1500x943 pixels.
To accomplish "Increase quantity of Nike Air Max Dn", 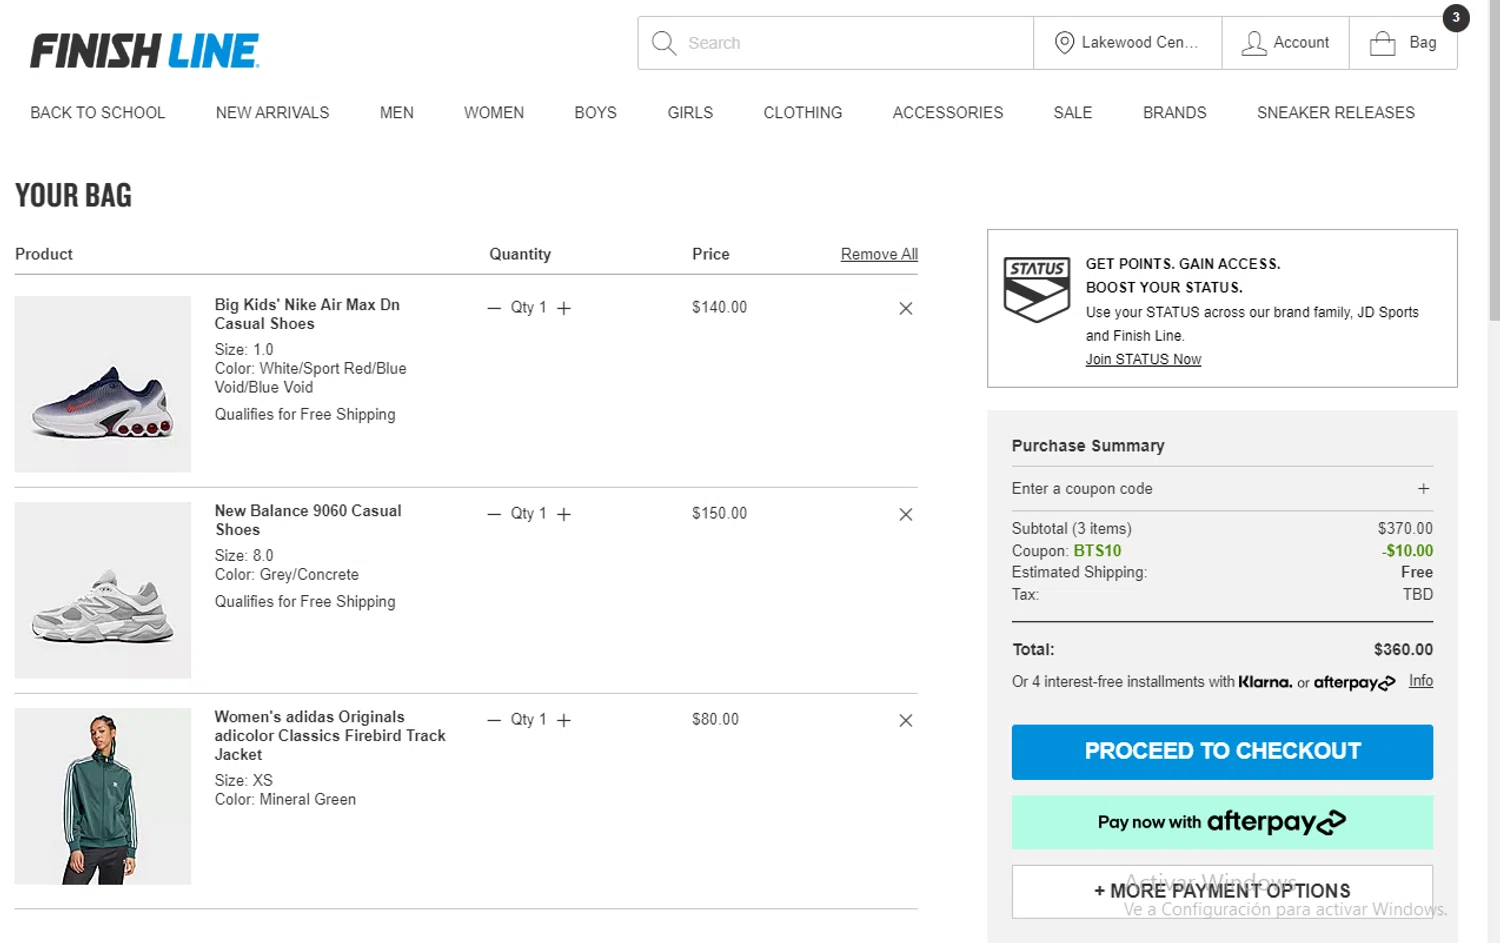I will click(x=564, y=308).
